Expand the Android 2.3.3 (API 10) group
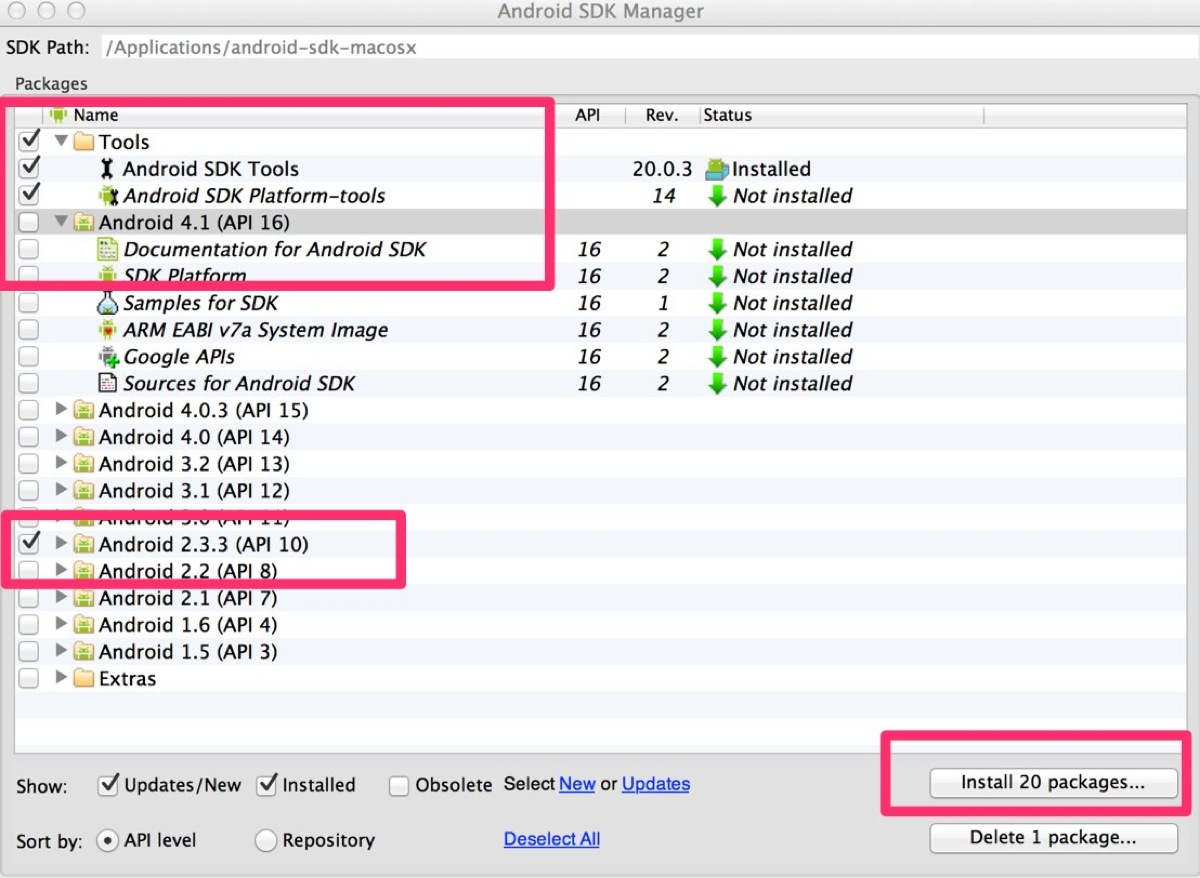This screenshot has height=878, width=1200. (x=62, y=544)
